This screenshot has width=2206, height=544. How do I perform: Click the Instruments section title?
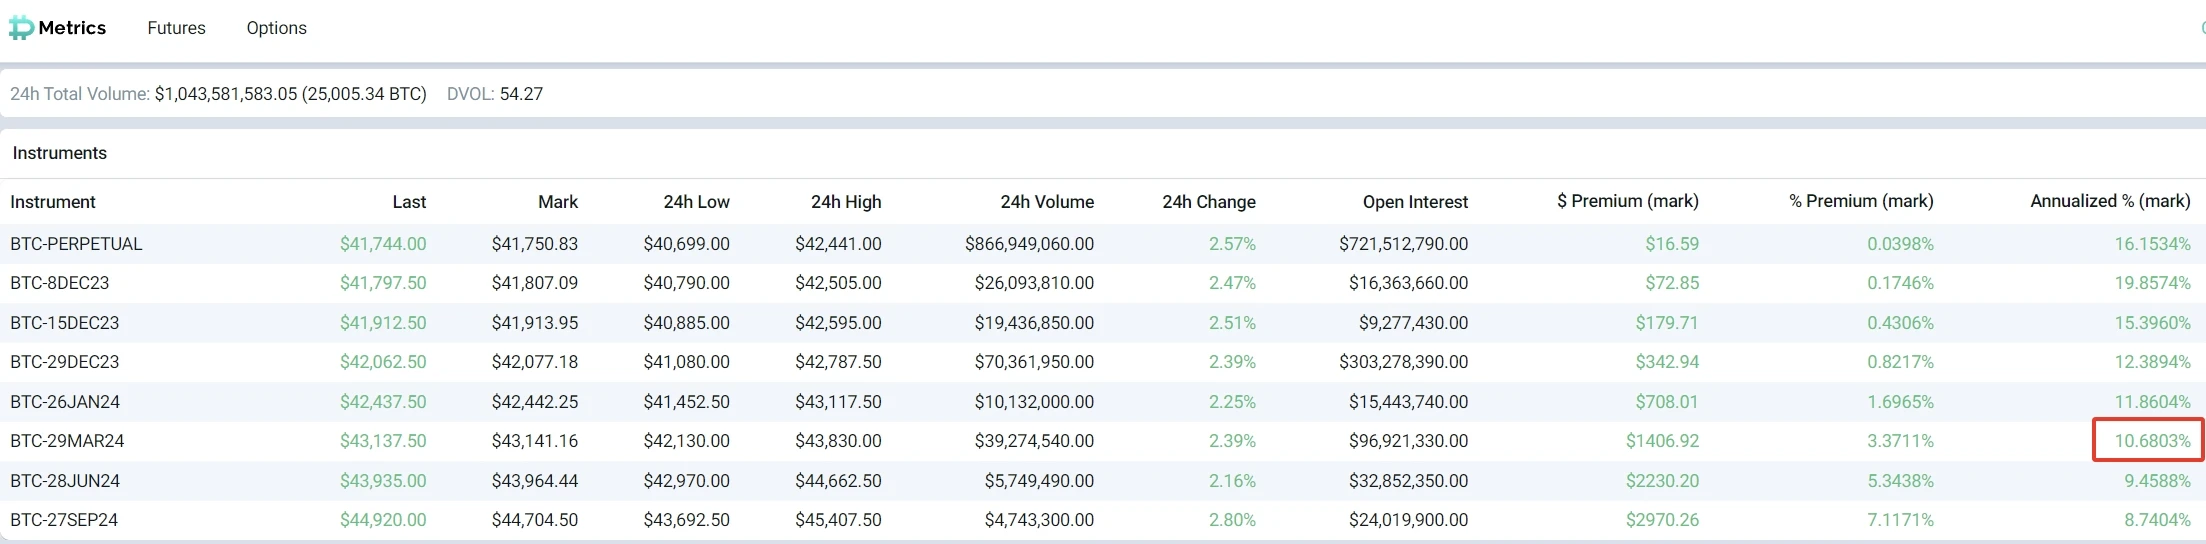point(59,153)
